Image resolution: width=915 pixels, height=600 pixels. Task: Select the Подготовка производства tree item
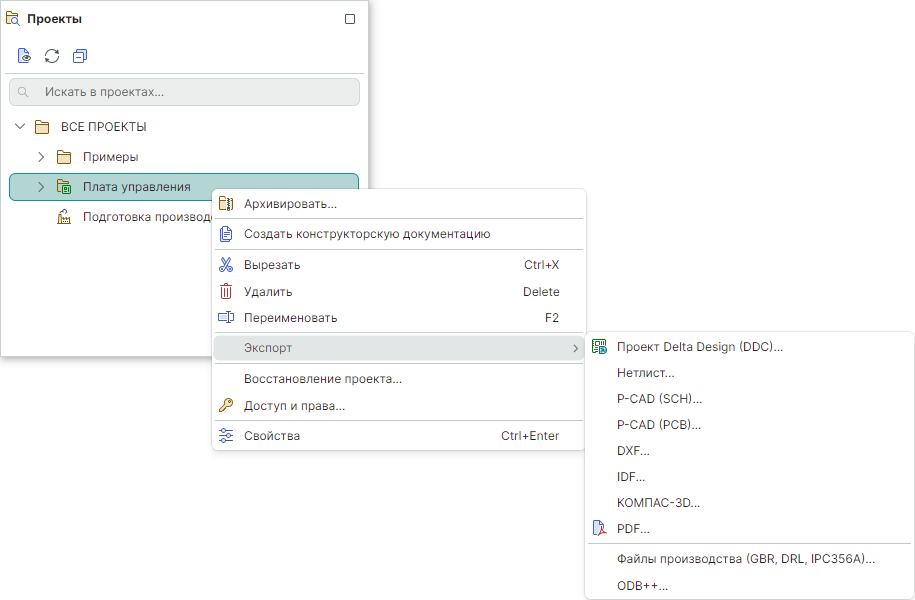coord(145,217)
